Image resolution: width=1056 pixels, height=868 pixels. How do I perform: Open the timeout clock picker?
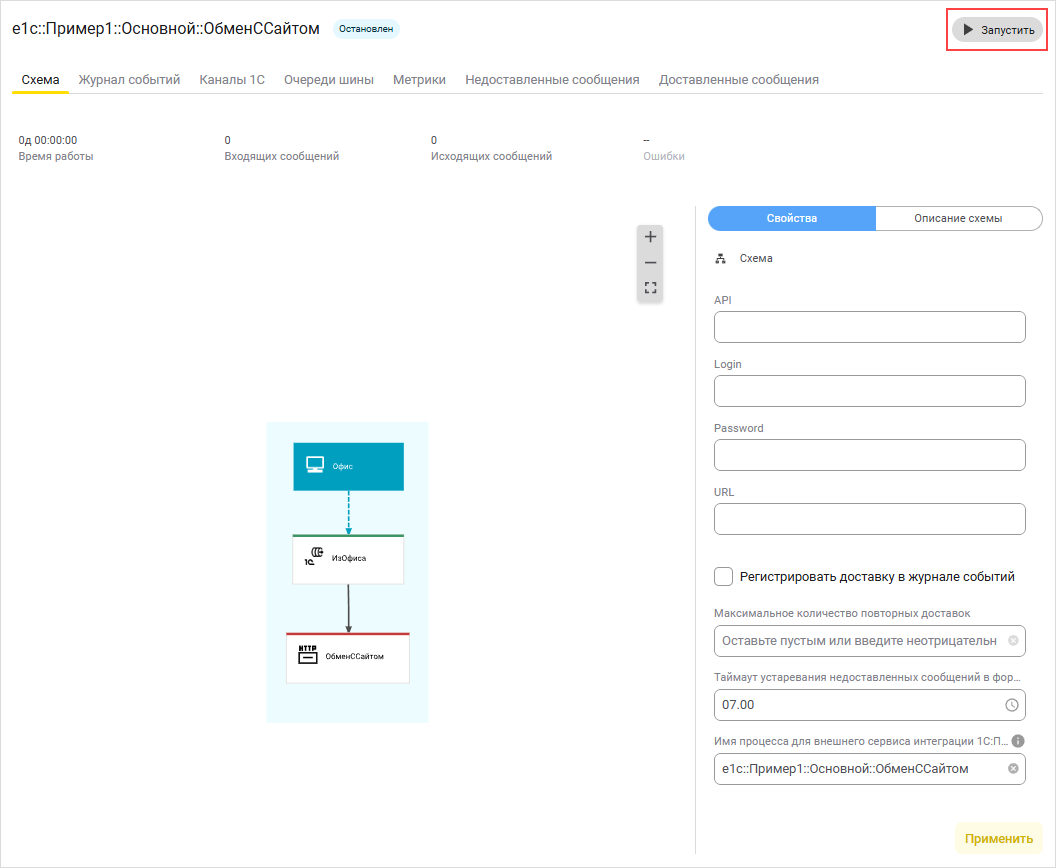coord(1012,705)
